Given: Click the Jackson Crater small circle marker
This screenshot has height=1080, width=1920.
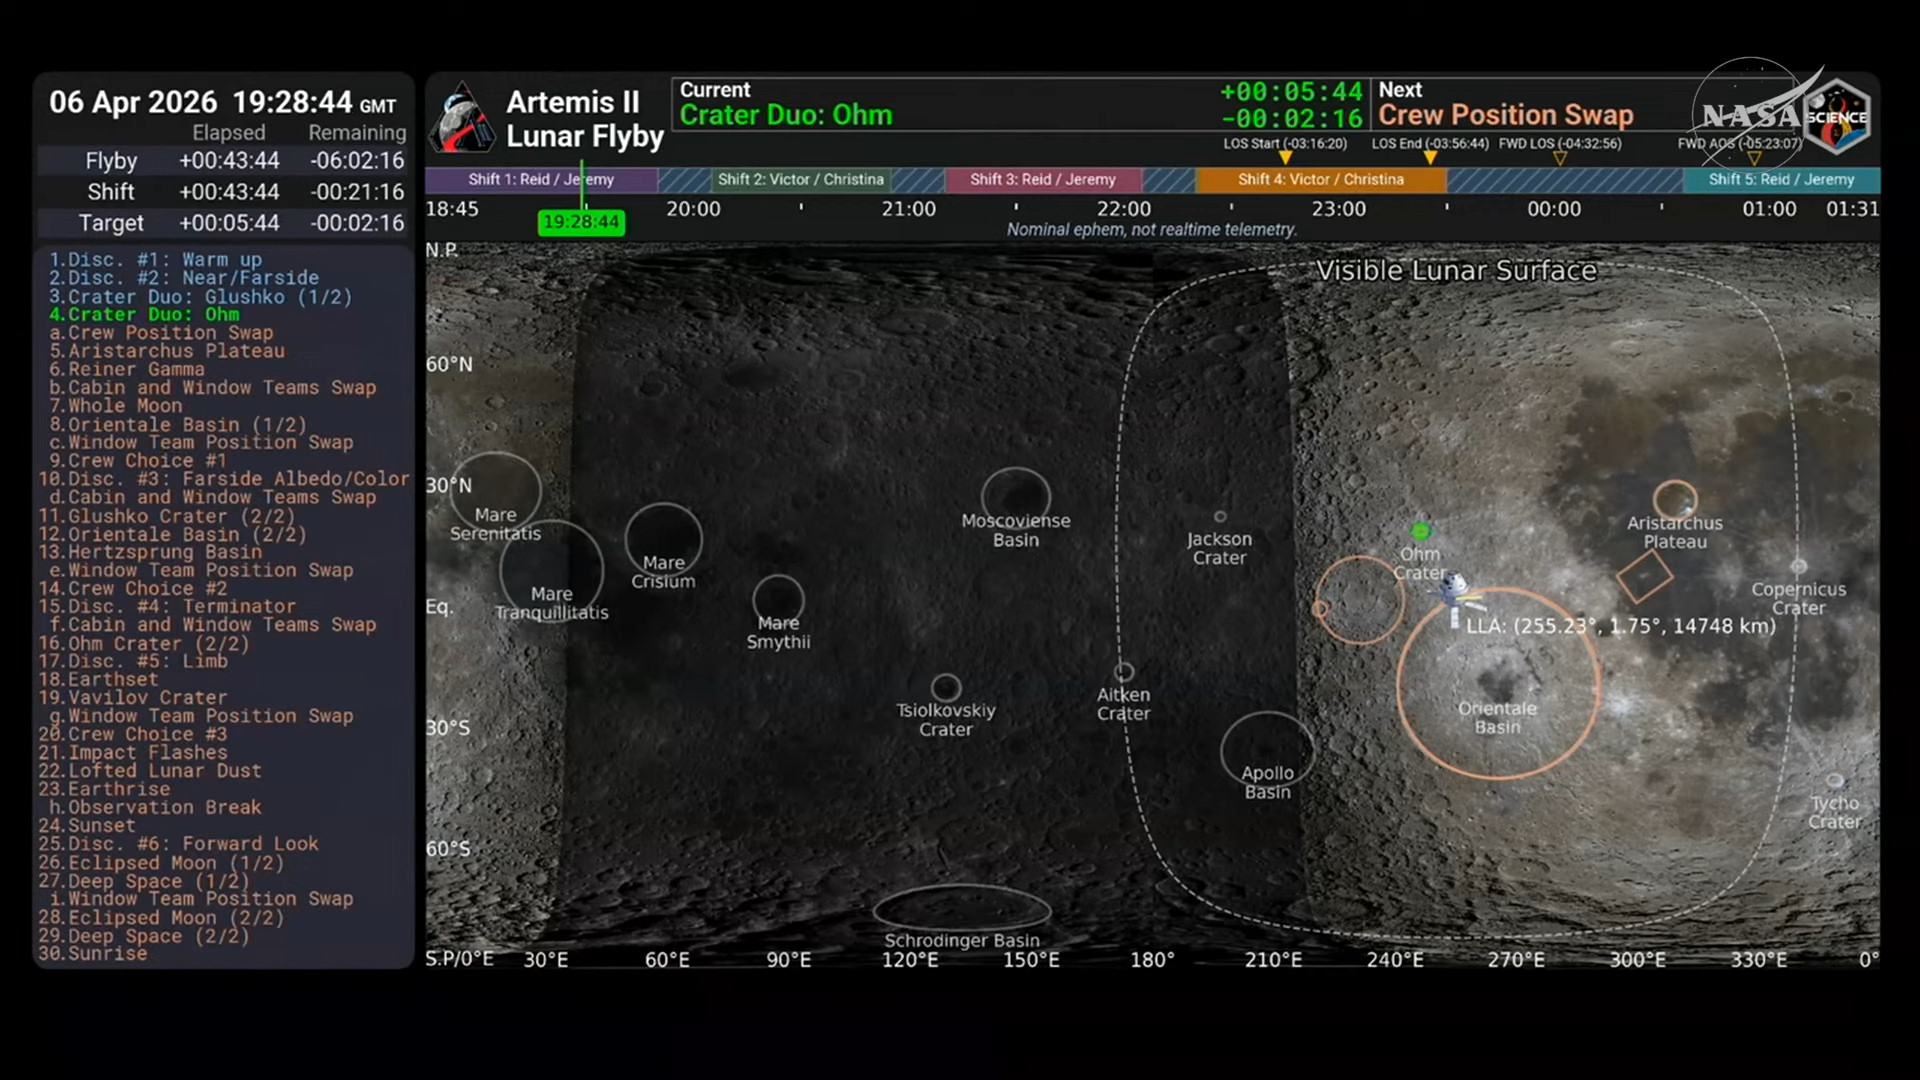Looking at the screenshot, I should click(1220, 517).
